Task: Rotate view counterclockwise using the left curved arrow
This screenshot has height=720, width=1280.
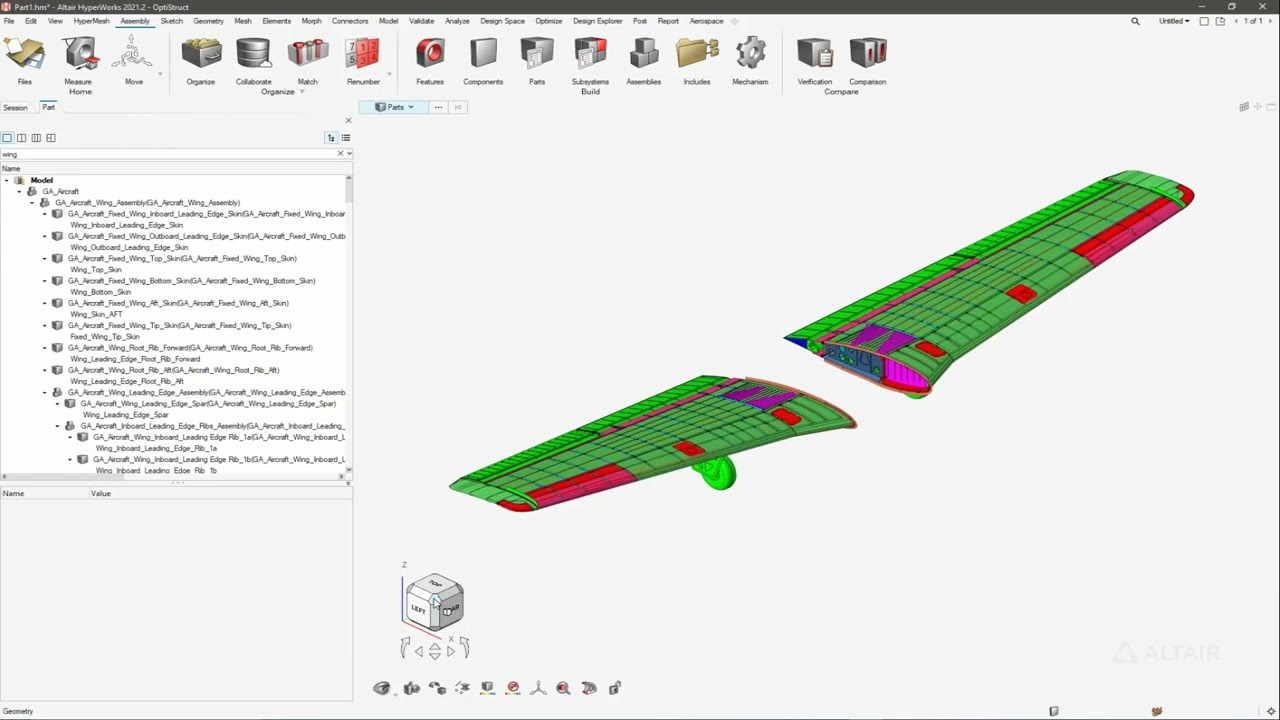Action: pos(405,648)
